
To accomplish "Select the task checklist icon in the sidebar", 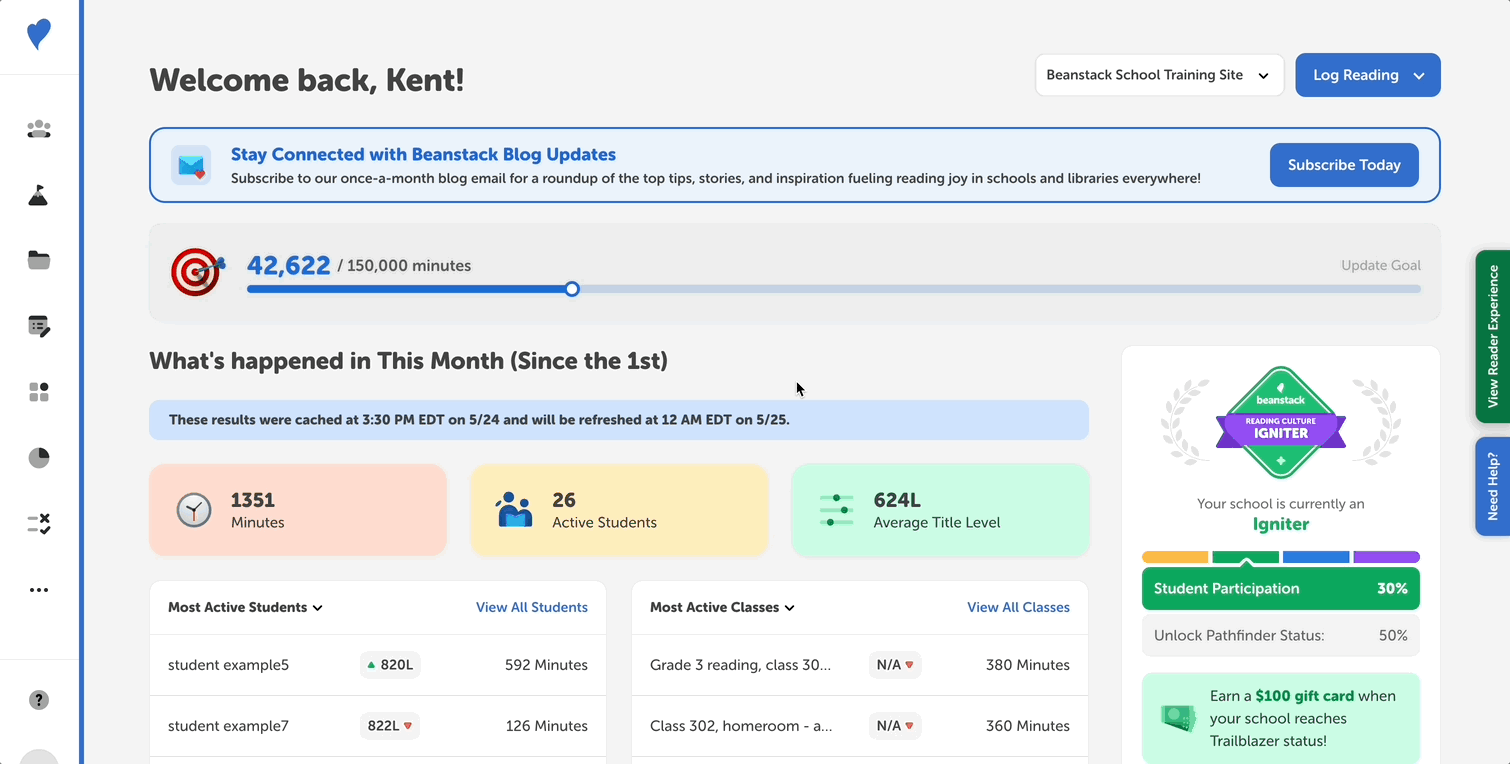I will [38, 523].
